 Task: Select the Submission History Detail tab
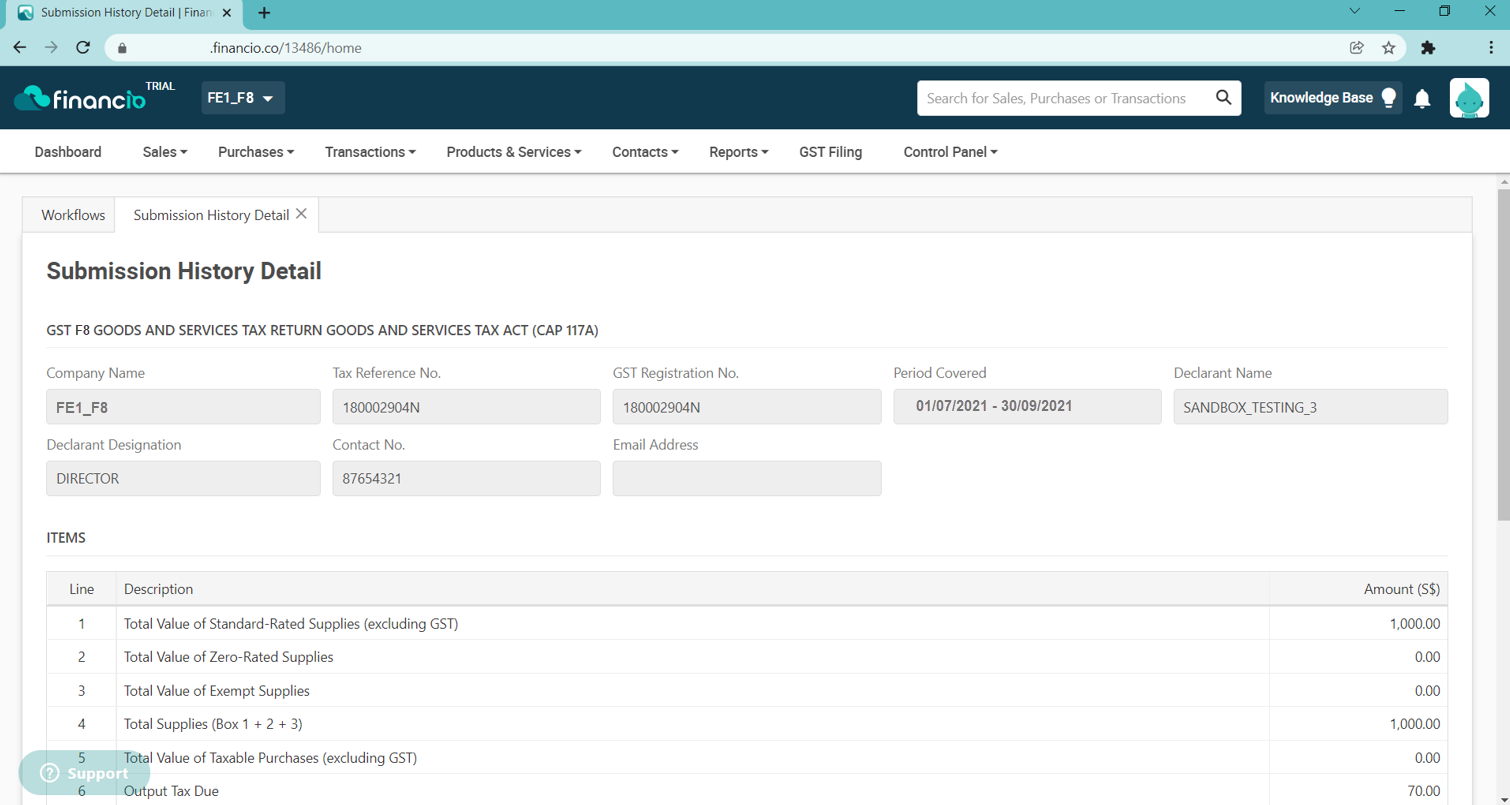click(x=211, y=215)
